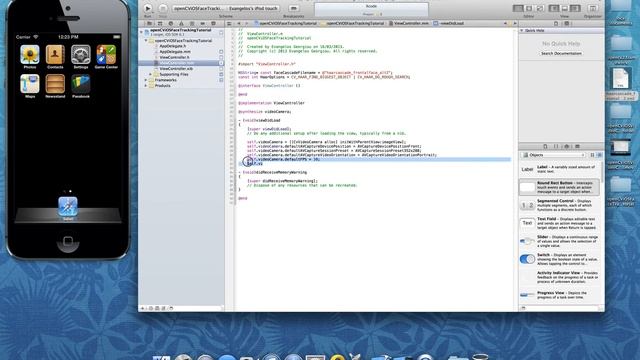The width and height of the screenshot is (640, 360).
Task: Select ViewController.h in project navigator
Action: (x=174, y=58)
